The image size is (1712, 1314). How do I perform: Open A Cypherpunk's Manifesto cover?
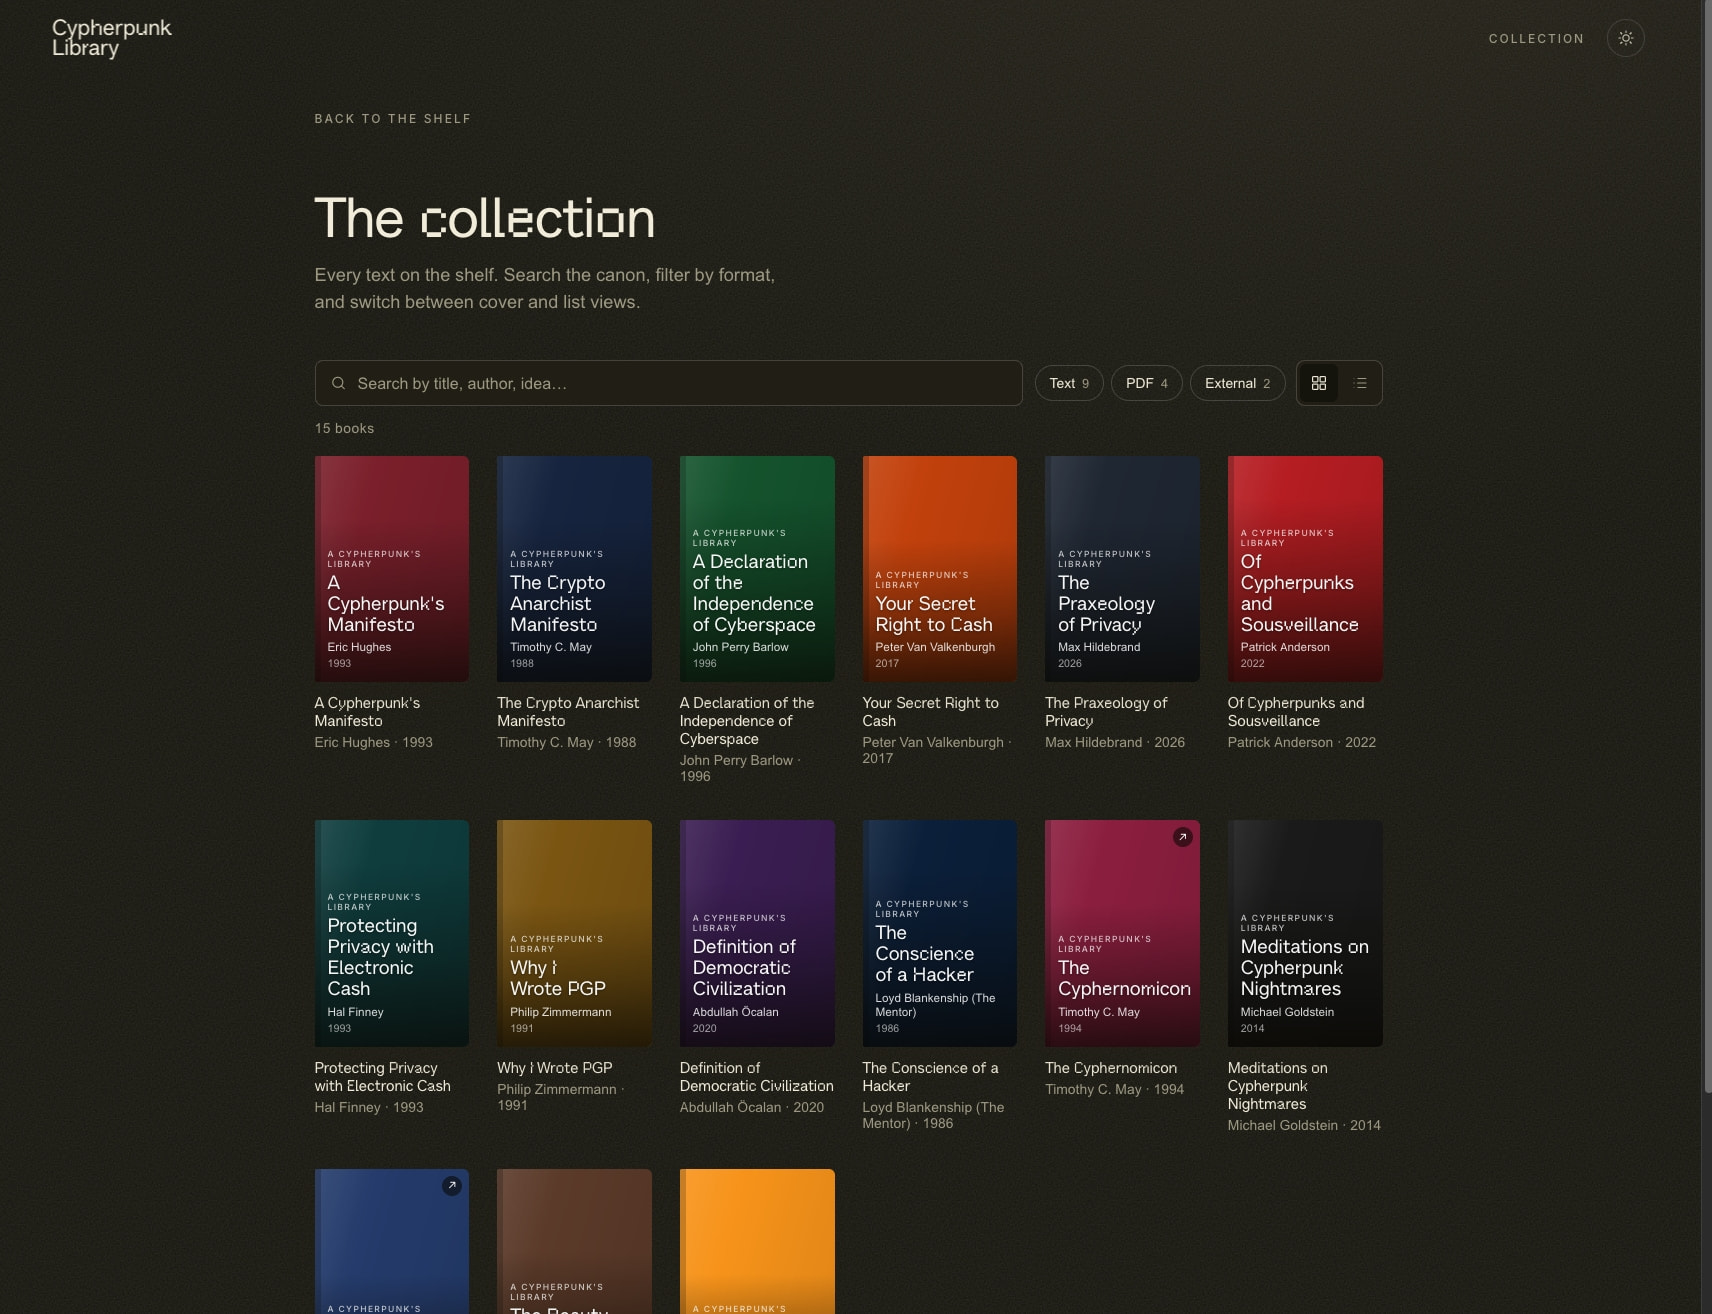click(x=391, y=569)
